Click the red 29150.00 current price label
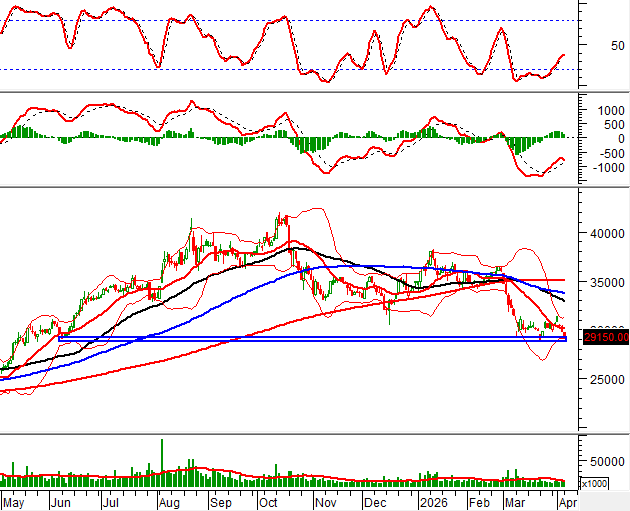Image resolution: width=630 pixels, height=511 pixels. (603, 337)
